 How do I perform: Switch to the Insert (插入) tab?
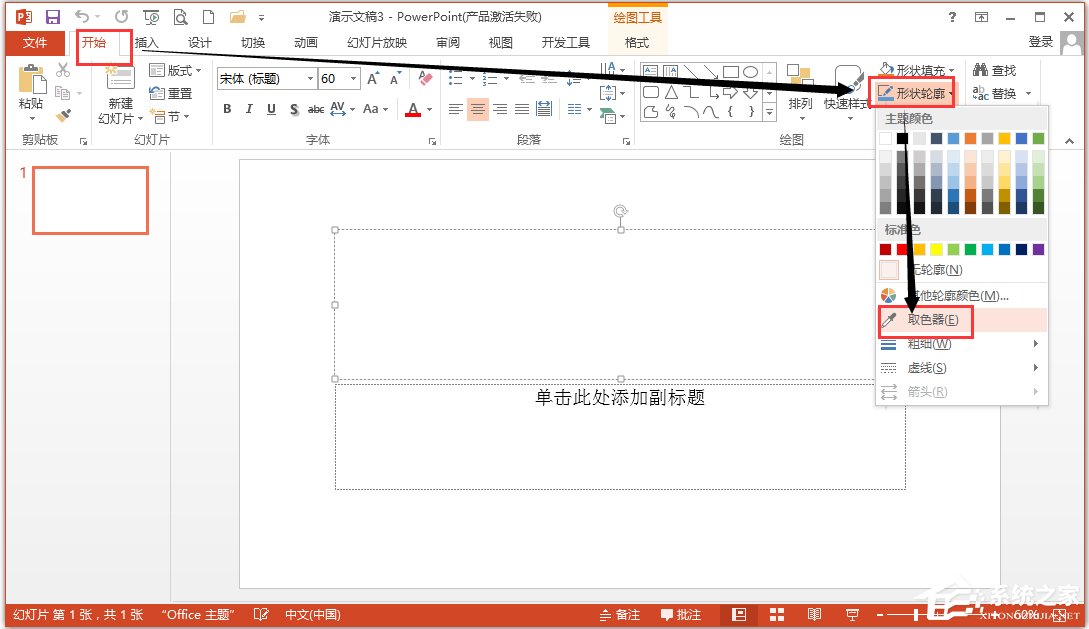point(147,43)
